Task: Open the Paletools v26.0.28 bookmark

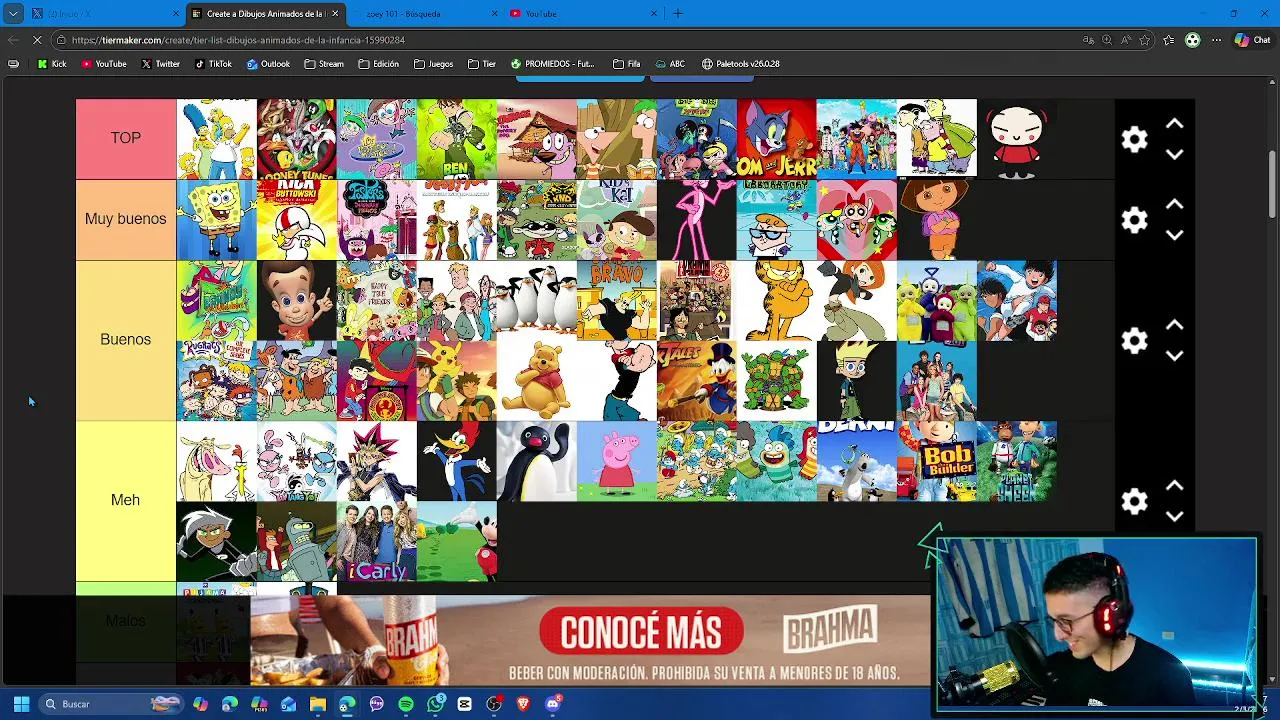Action: pyautogui.click(x=741, y=64)
